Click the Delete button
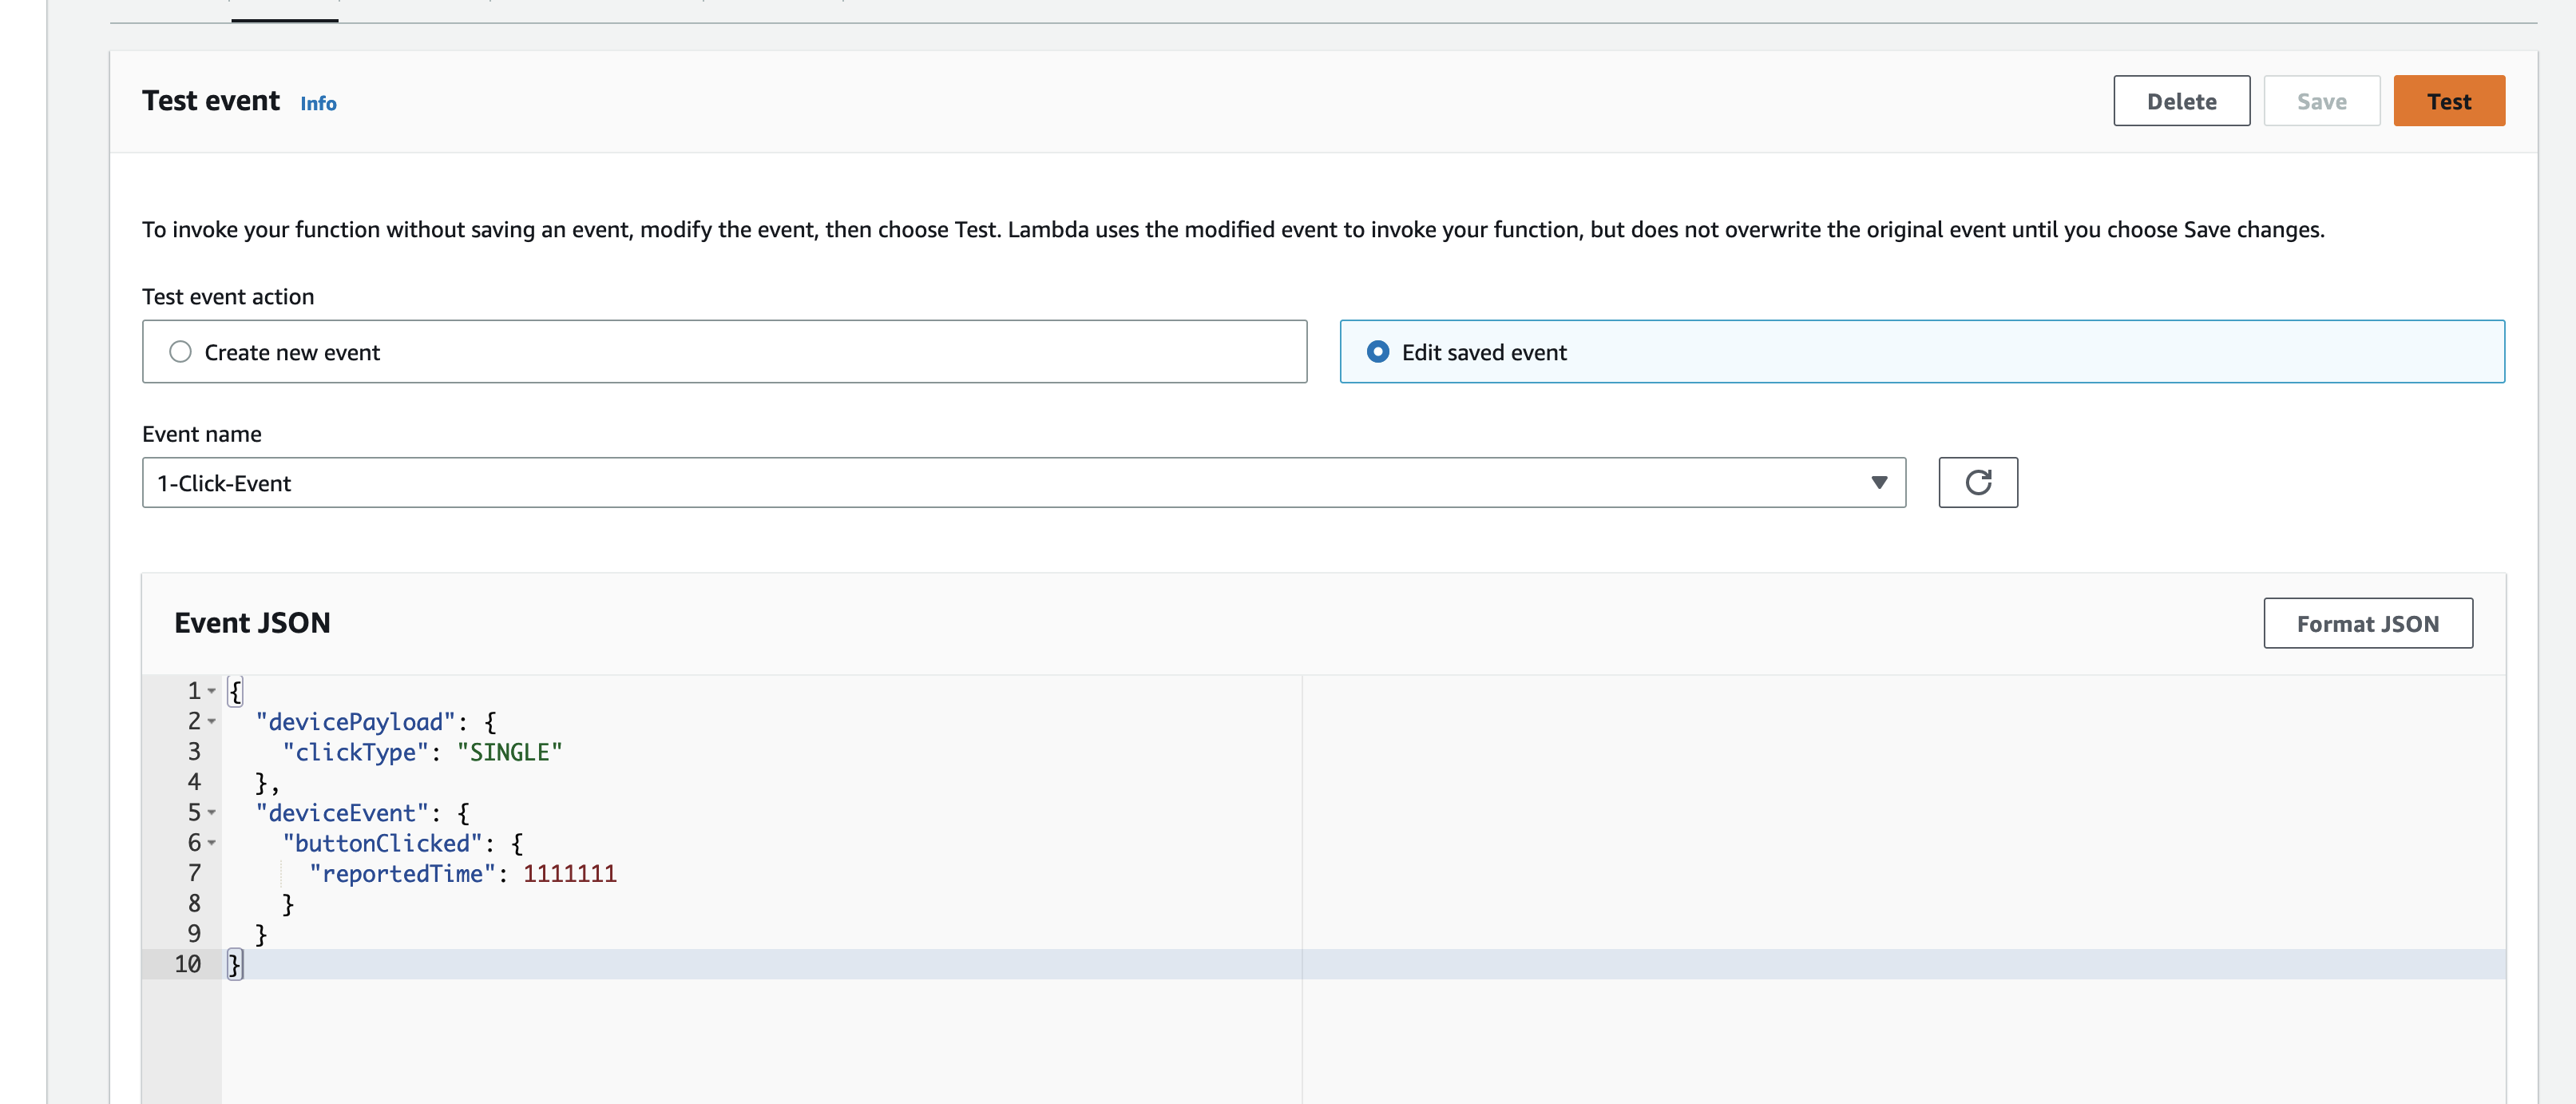The height and width of the screenshot is (1104, 2576). (2181, 101)
